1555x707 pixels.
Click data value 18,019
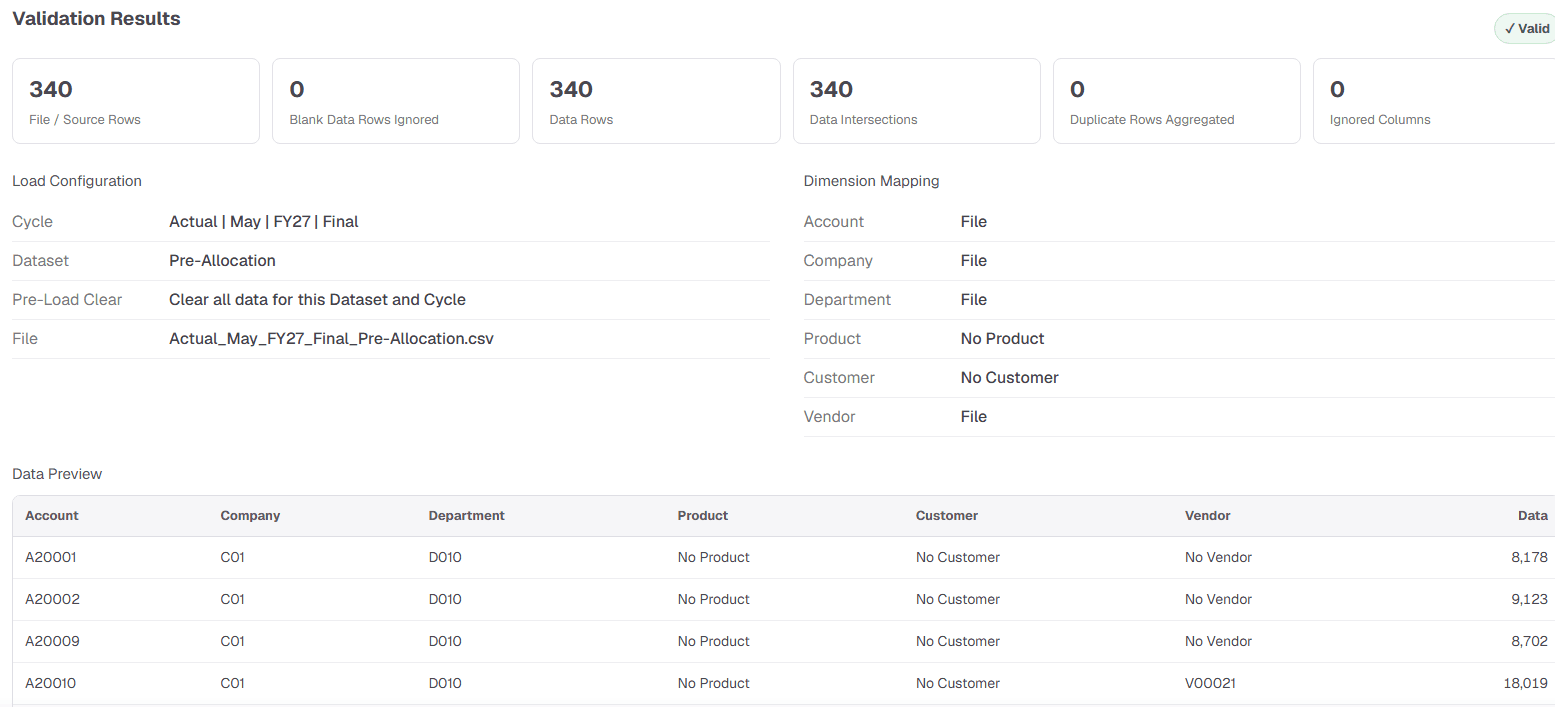click(x=1526, y=684)
